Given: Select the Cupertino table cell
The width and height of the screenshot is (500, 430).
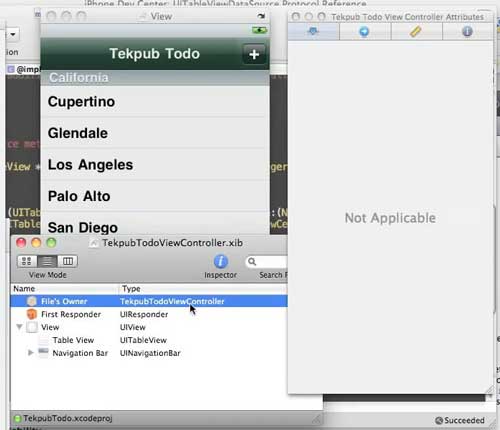Looking at the screenshot, I should (x=155, y=102).
